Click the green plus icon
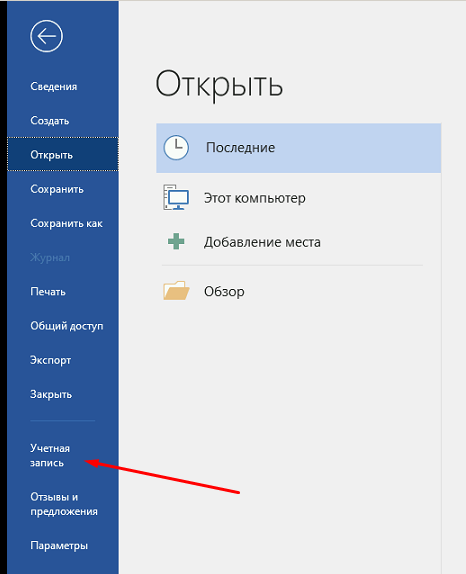This screenshot has width=466, height=574. point(176,242)
